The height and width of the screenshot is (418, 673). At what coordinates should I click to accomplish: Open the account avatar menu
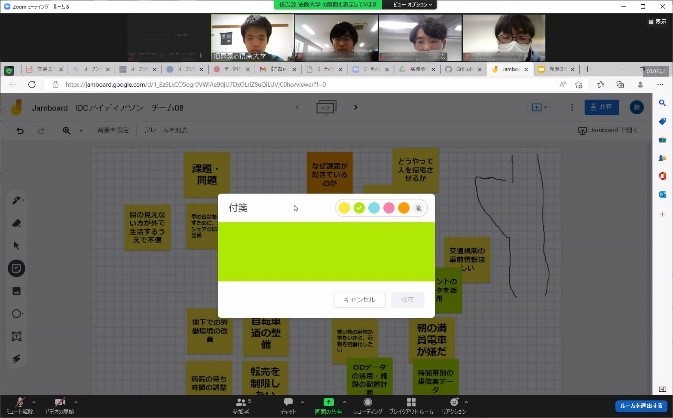point(637,107)
